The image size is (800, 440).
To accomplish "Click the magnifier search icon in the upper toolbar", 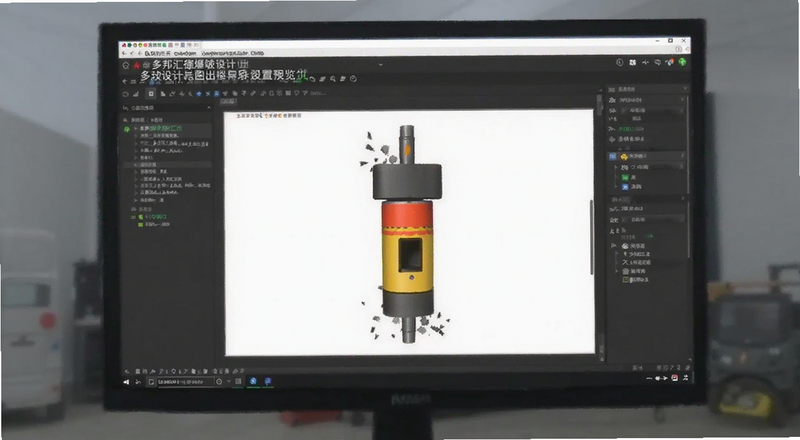I will point(333,79).
